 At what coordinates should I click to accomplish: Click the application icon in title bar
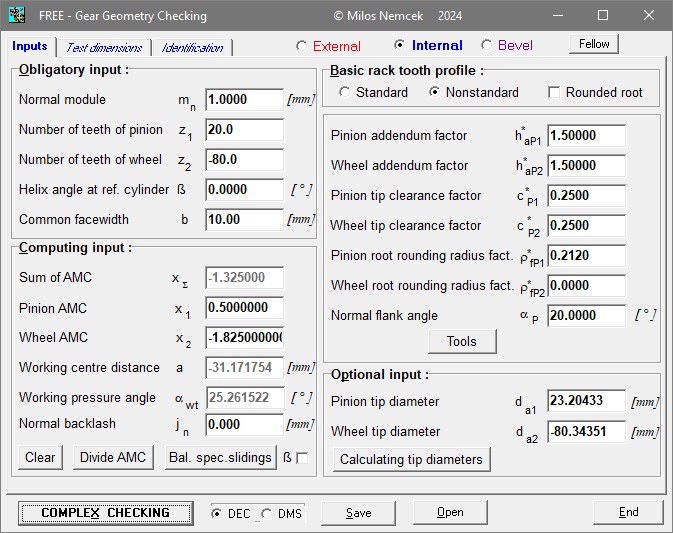click(x=17, y=15)
